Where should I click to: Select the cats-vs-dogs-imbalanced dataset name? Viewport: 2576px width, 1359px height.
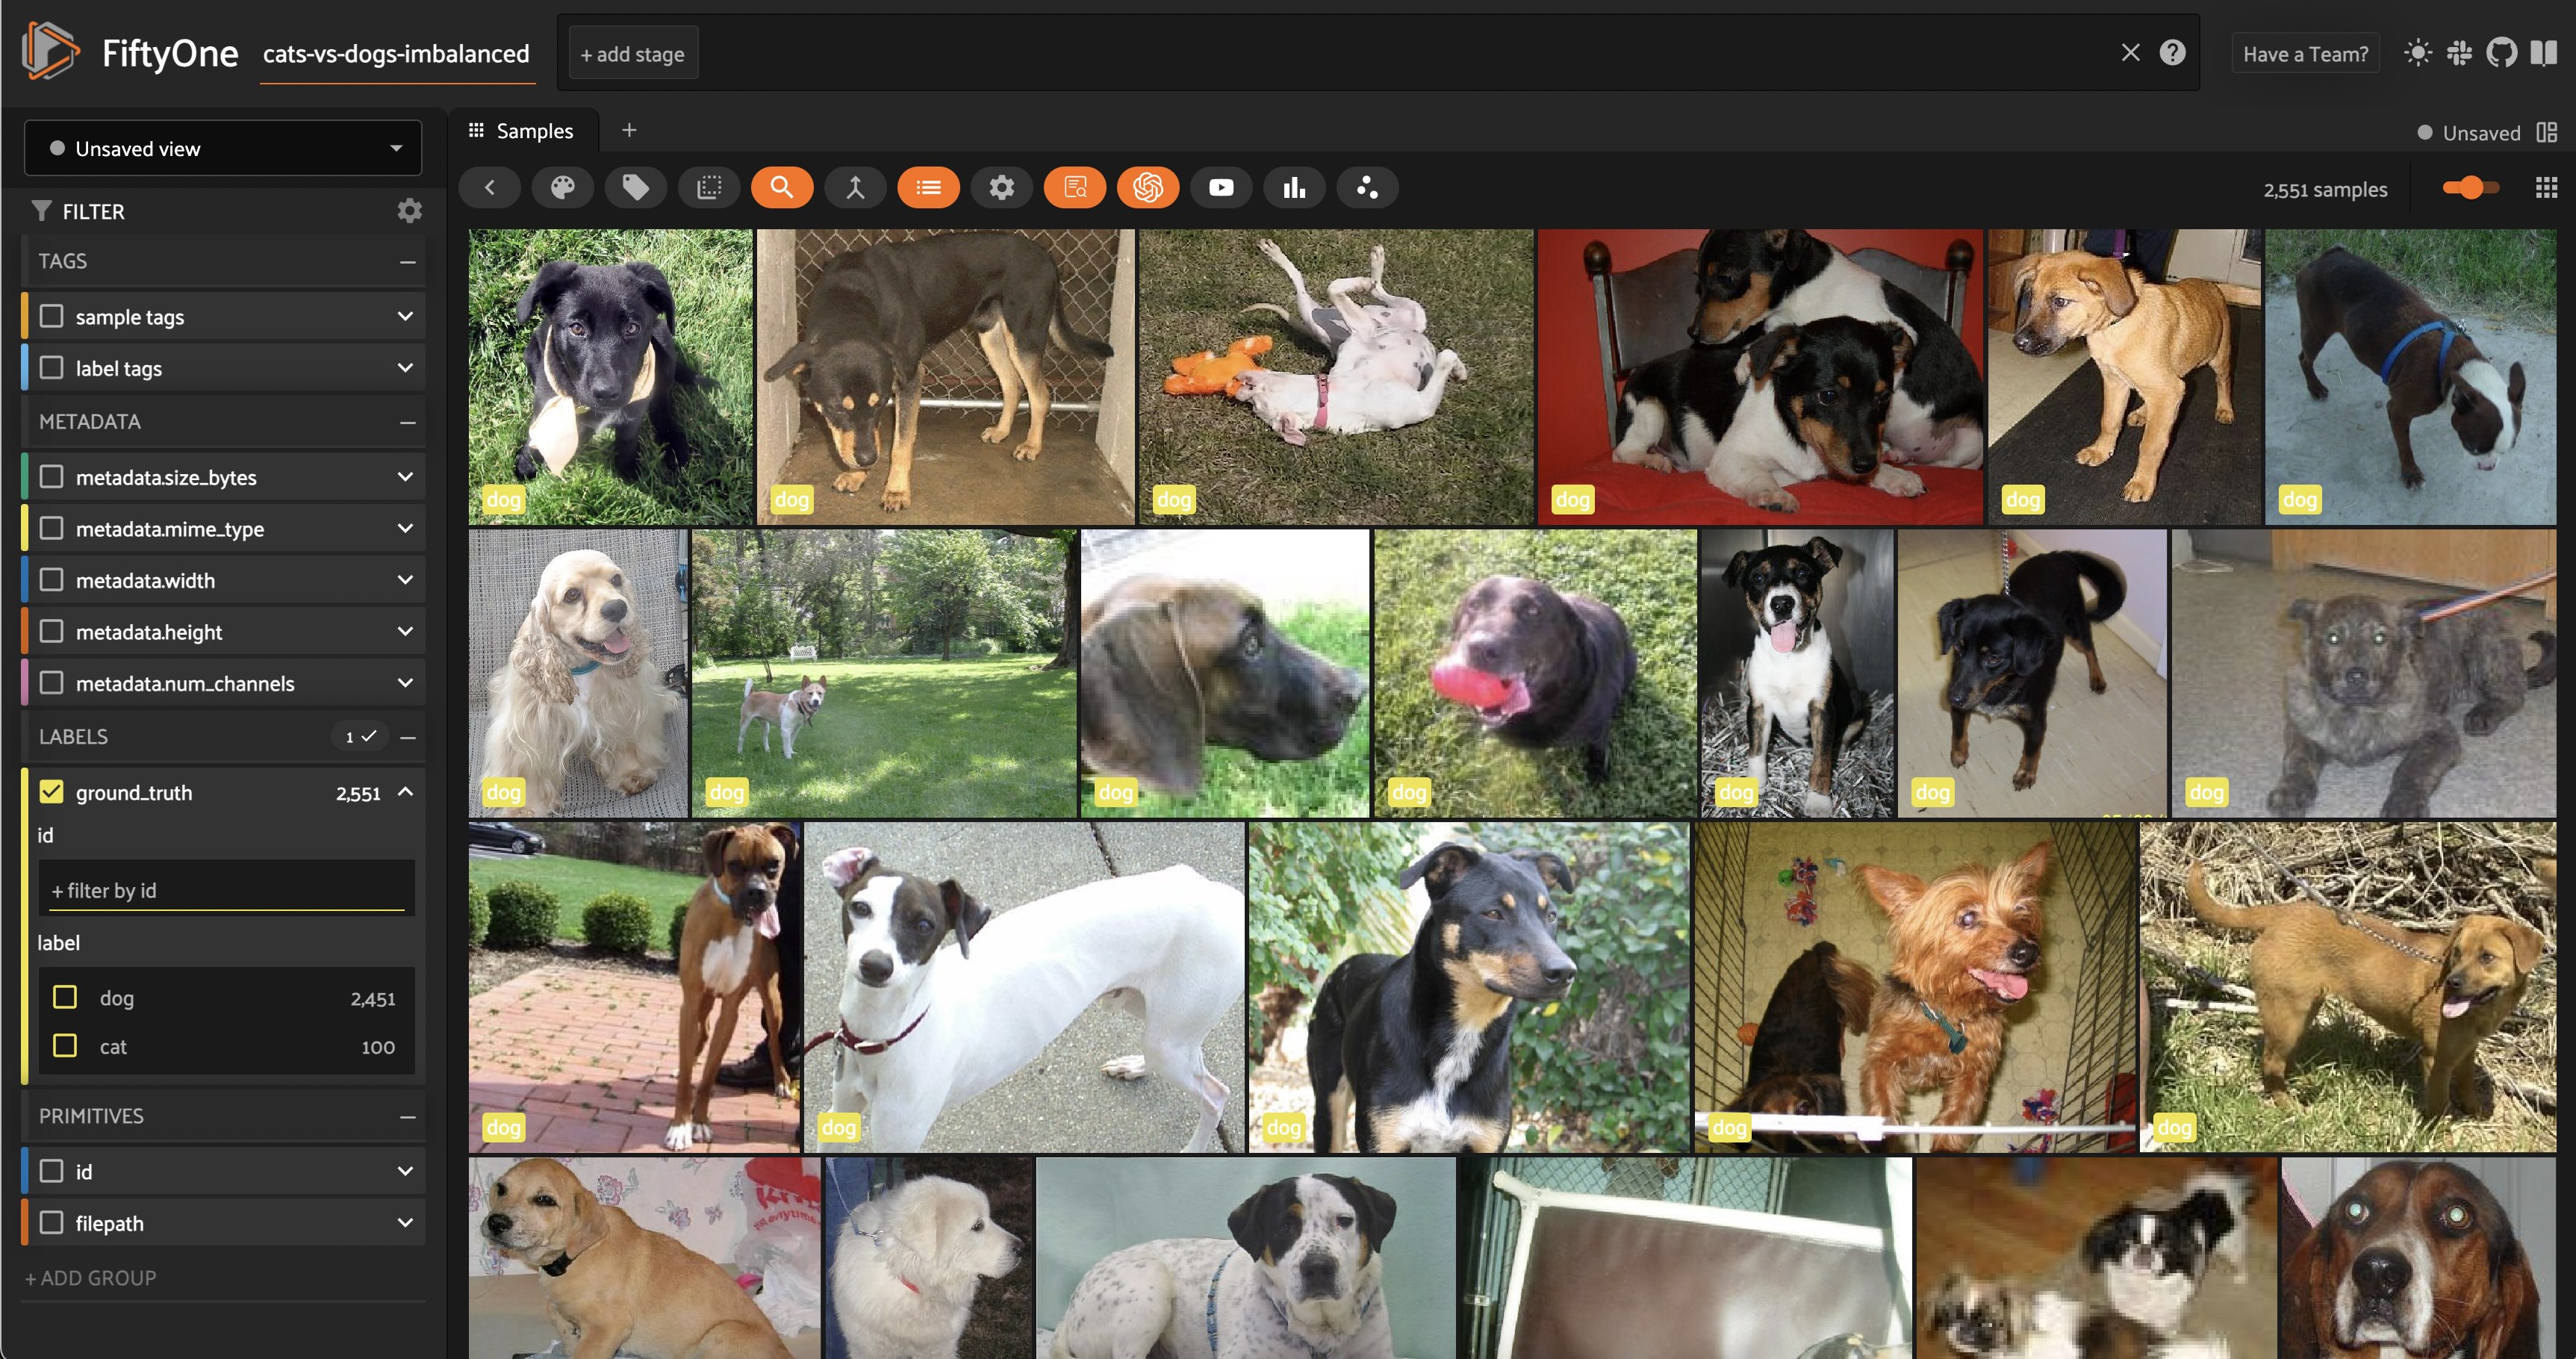[396, 54]
